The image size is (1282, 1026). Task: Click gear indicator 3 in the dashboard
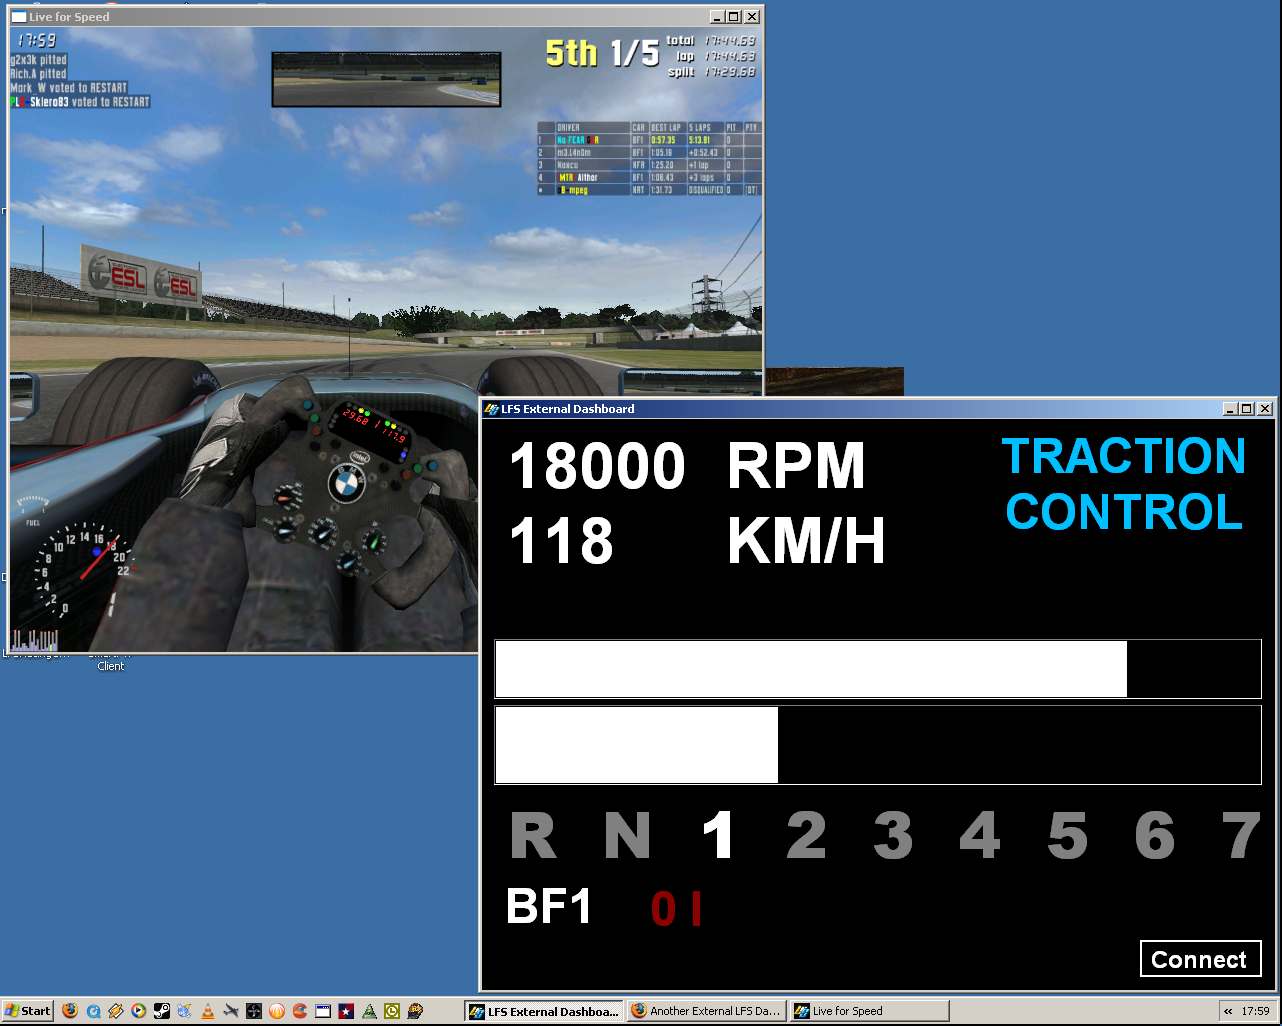pos(893,836)
